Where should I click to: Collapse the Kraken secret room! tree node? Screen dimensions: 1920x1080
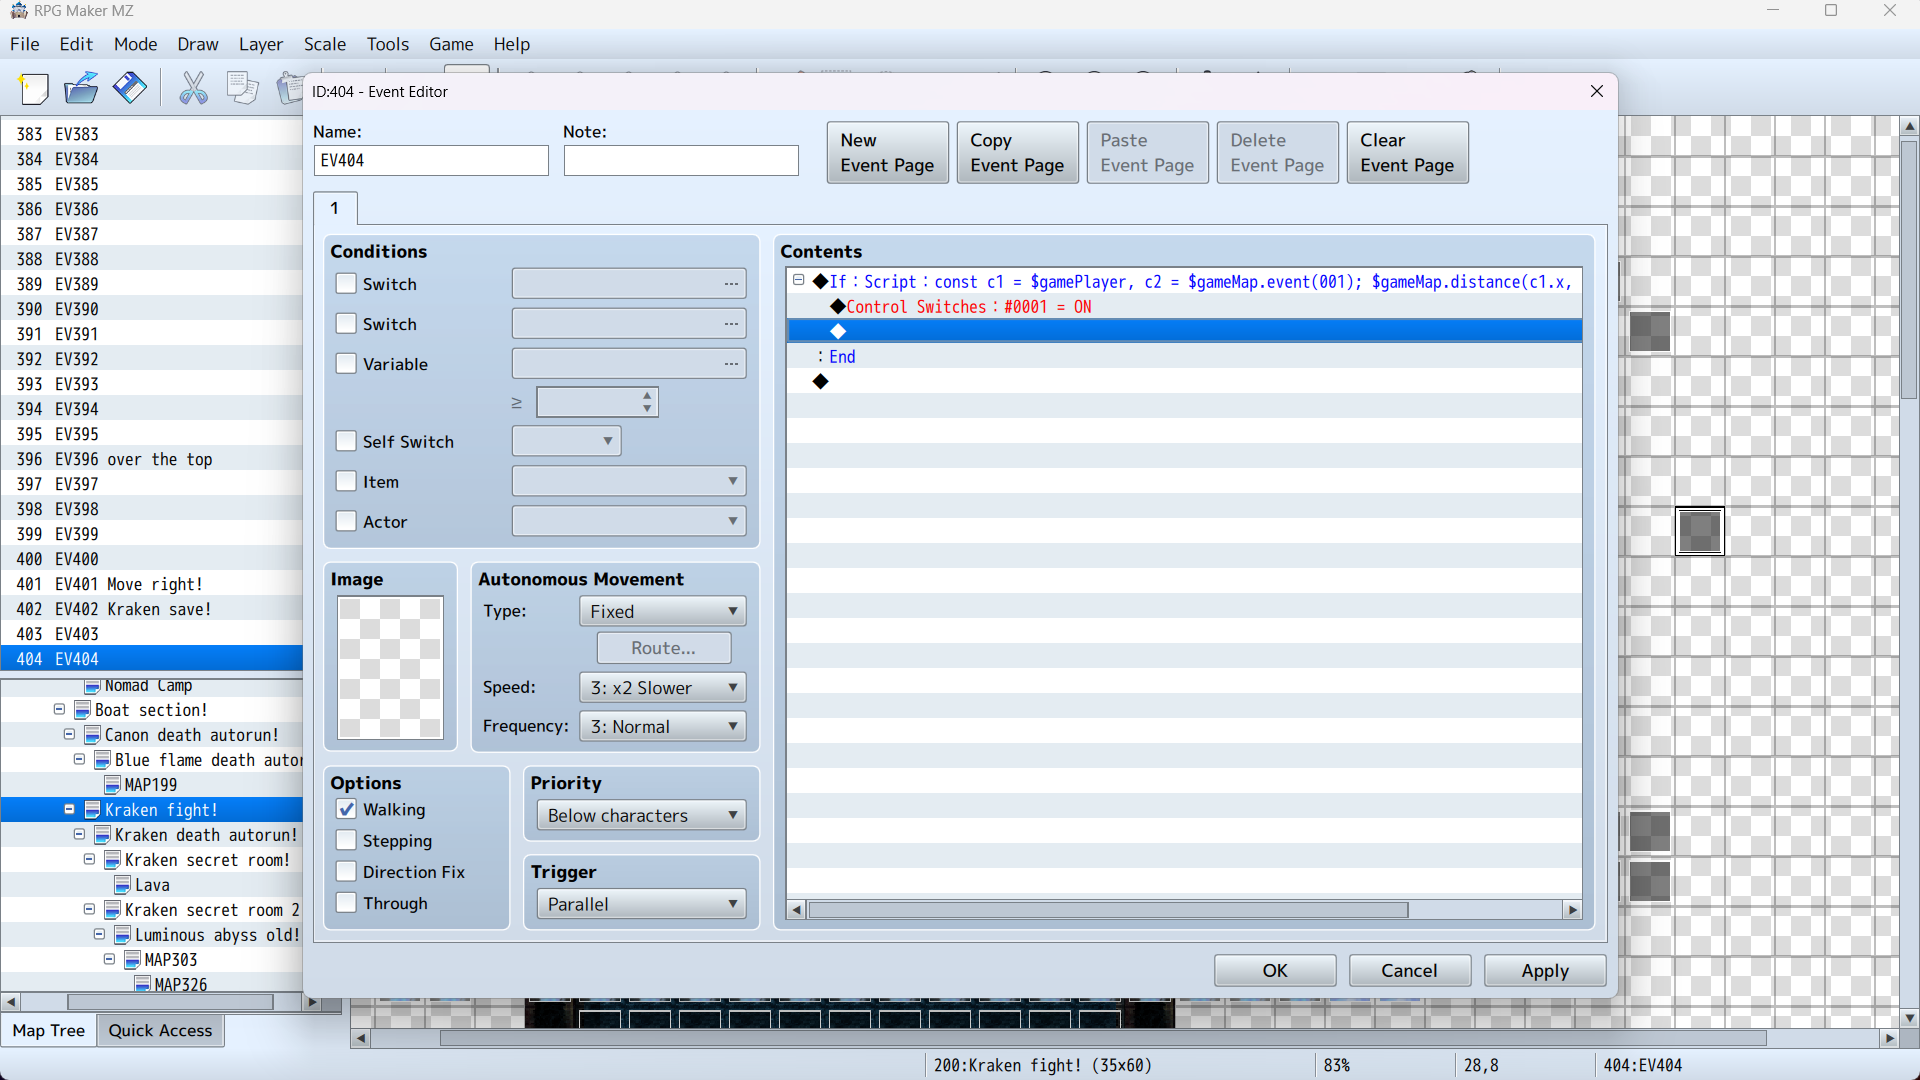(89, 860)
